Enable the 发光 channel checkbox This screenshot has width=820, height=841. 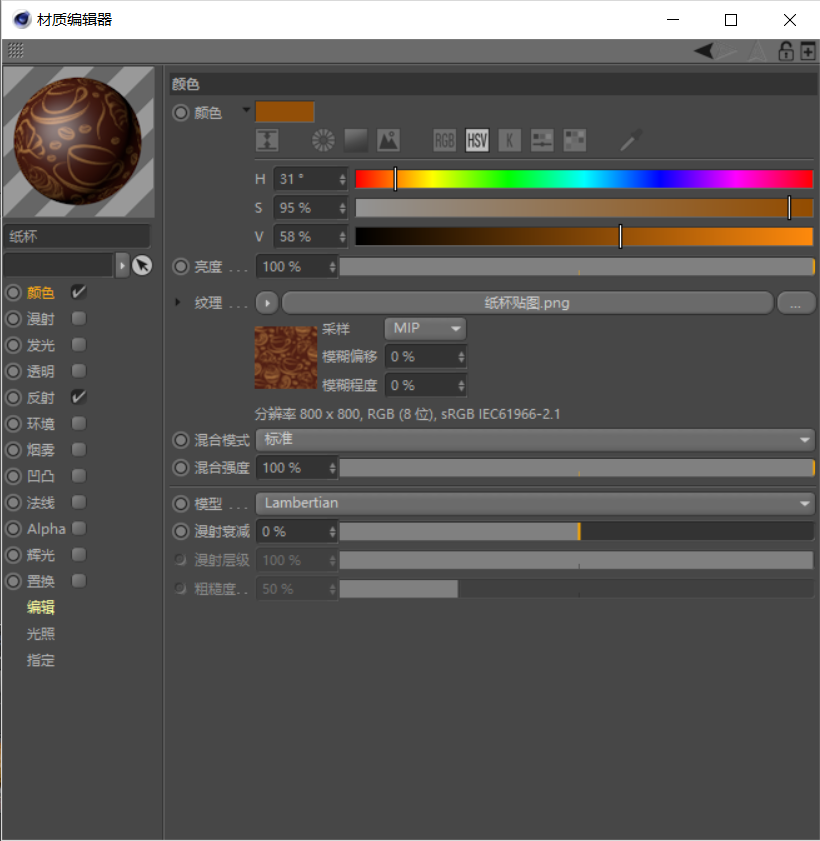pyautogui.click(x=79, y=345)
